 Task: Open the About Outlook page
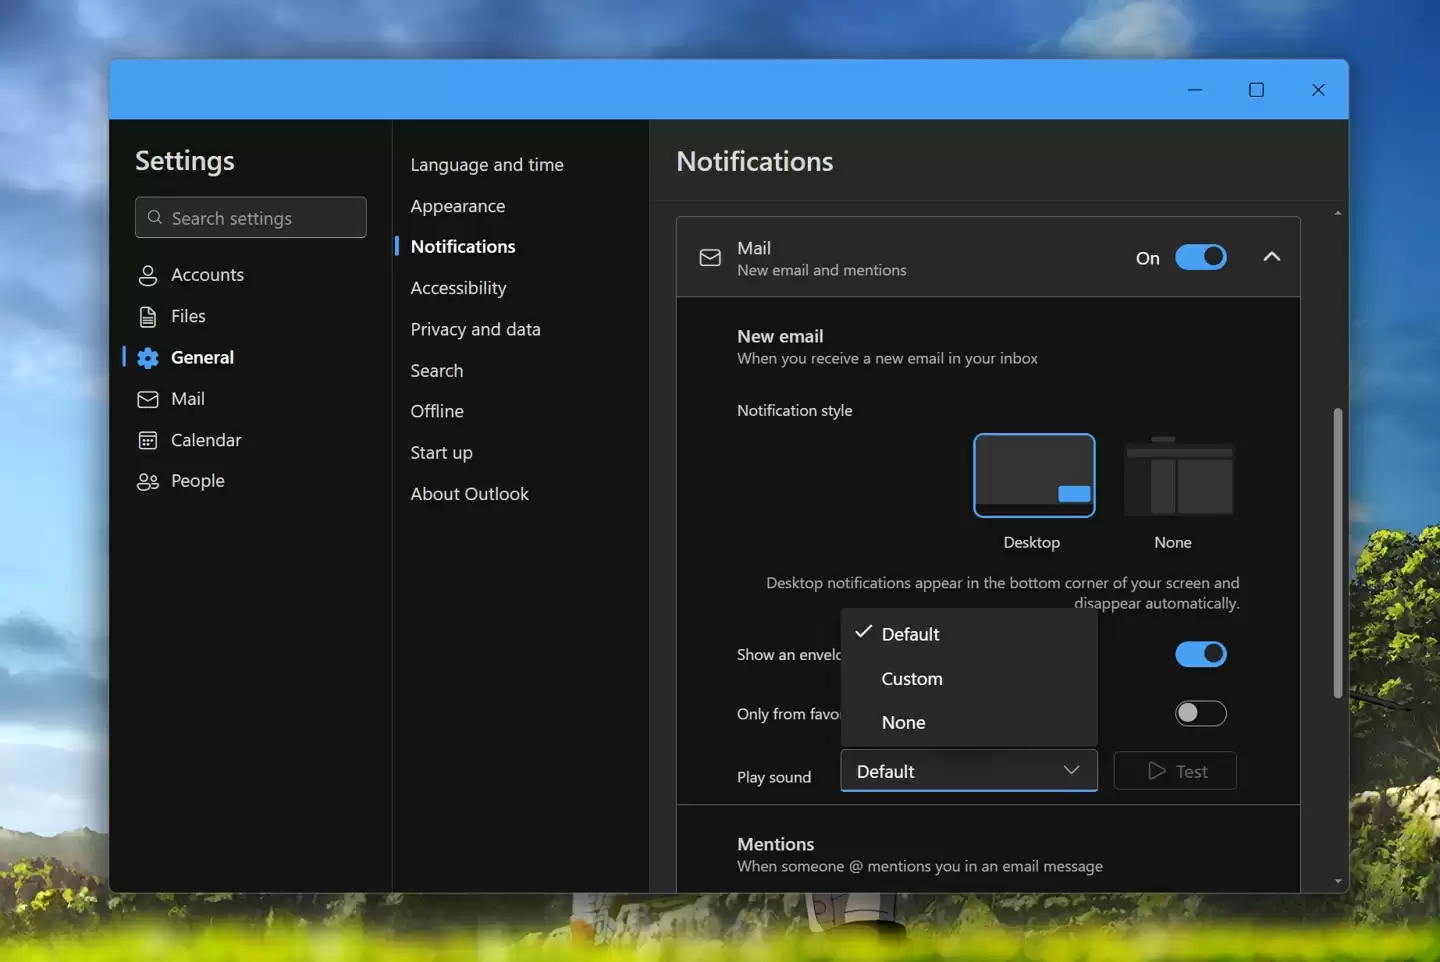click(469, 493)
